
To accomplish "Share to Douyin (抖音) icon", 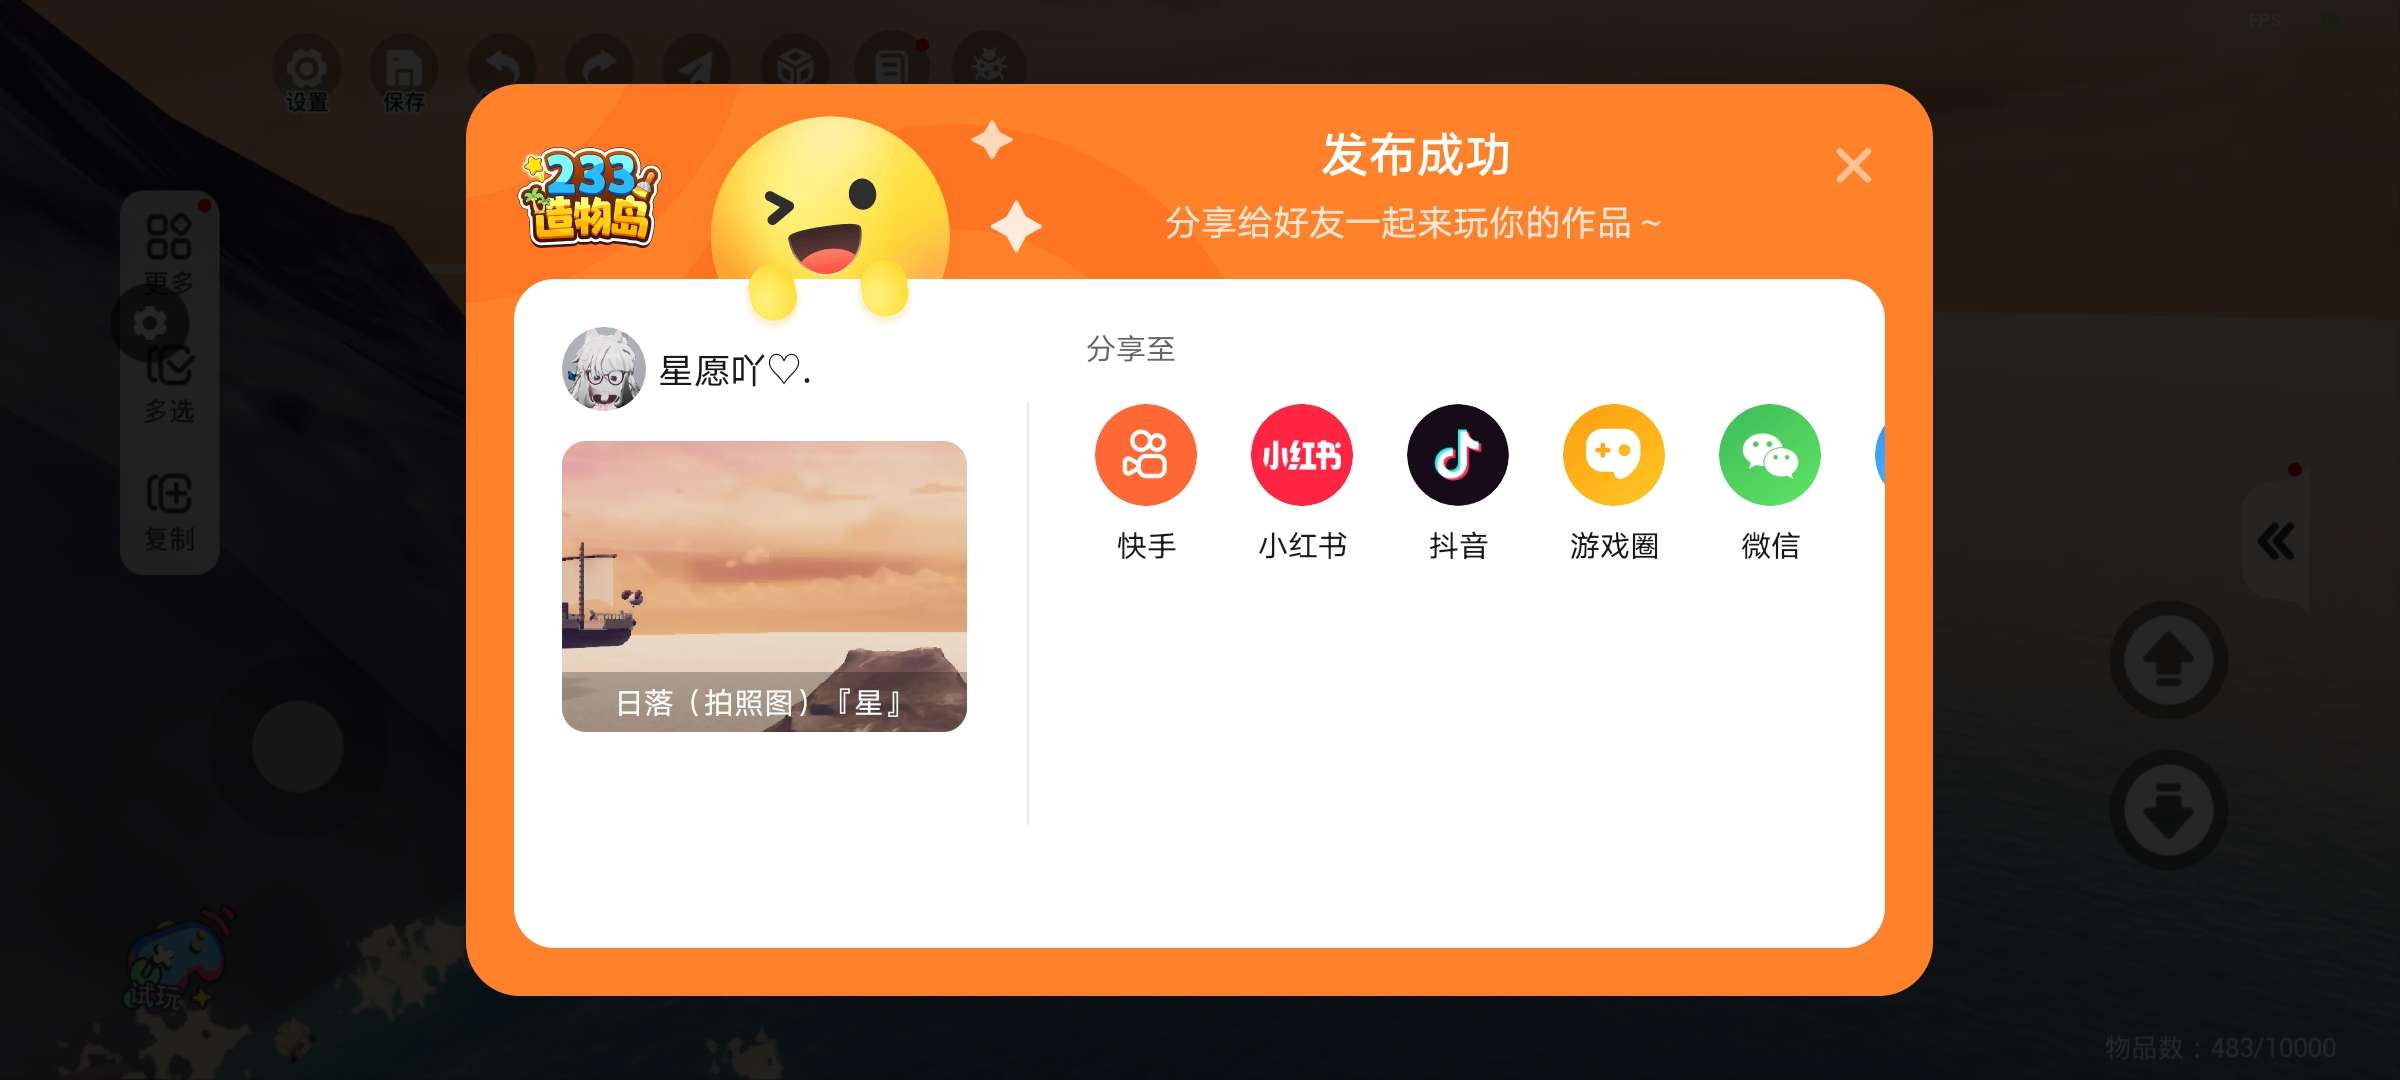I will (x=1457, y=455).
